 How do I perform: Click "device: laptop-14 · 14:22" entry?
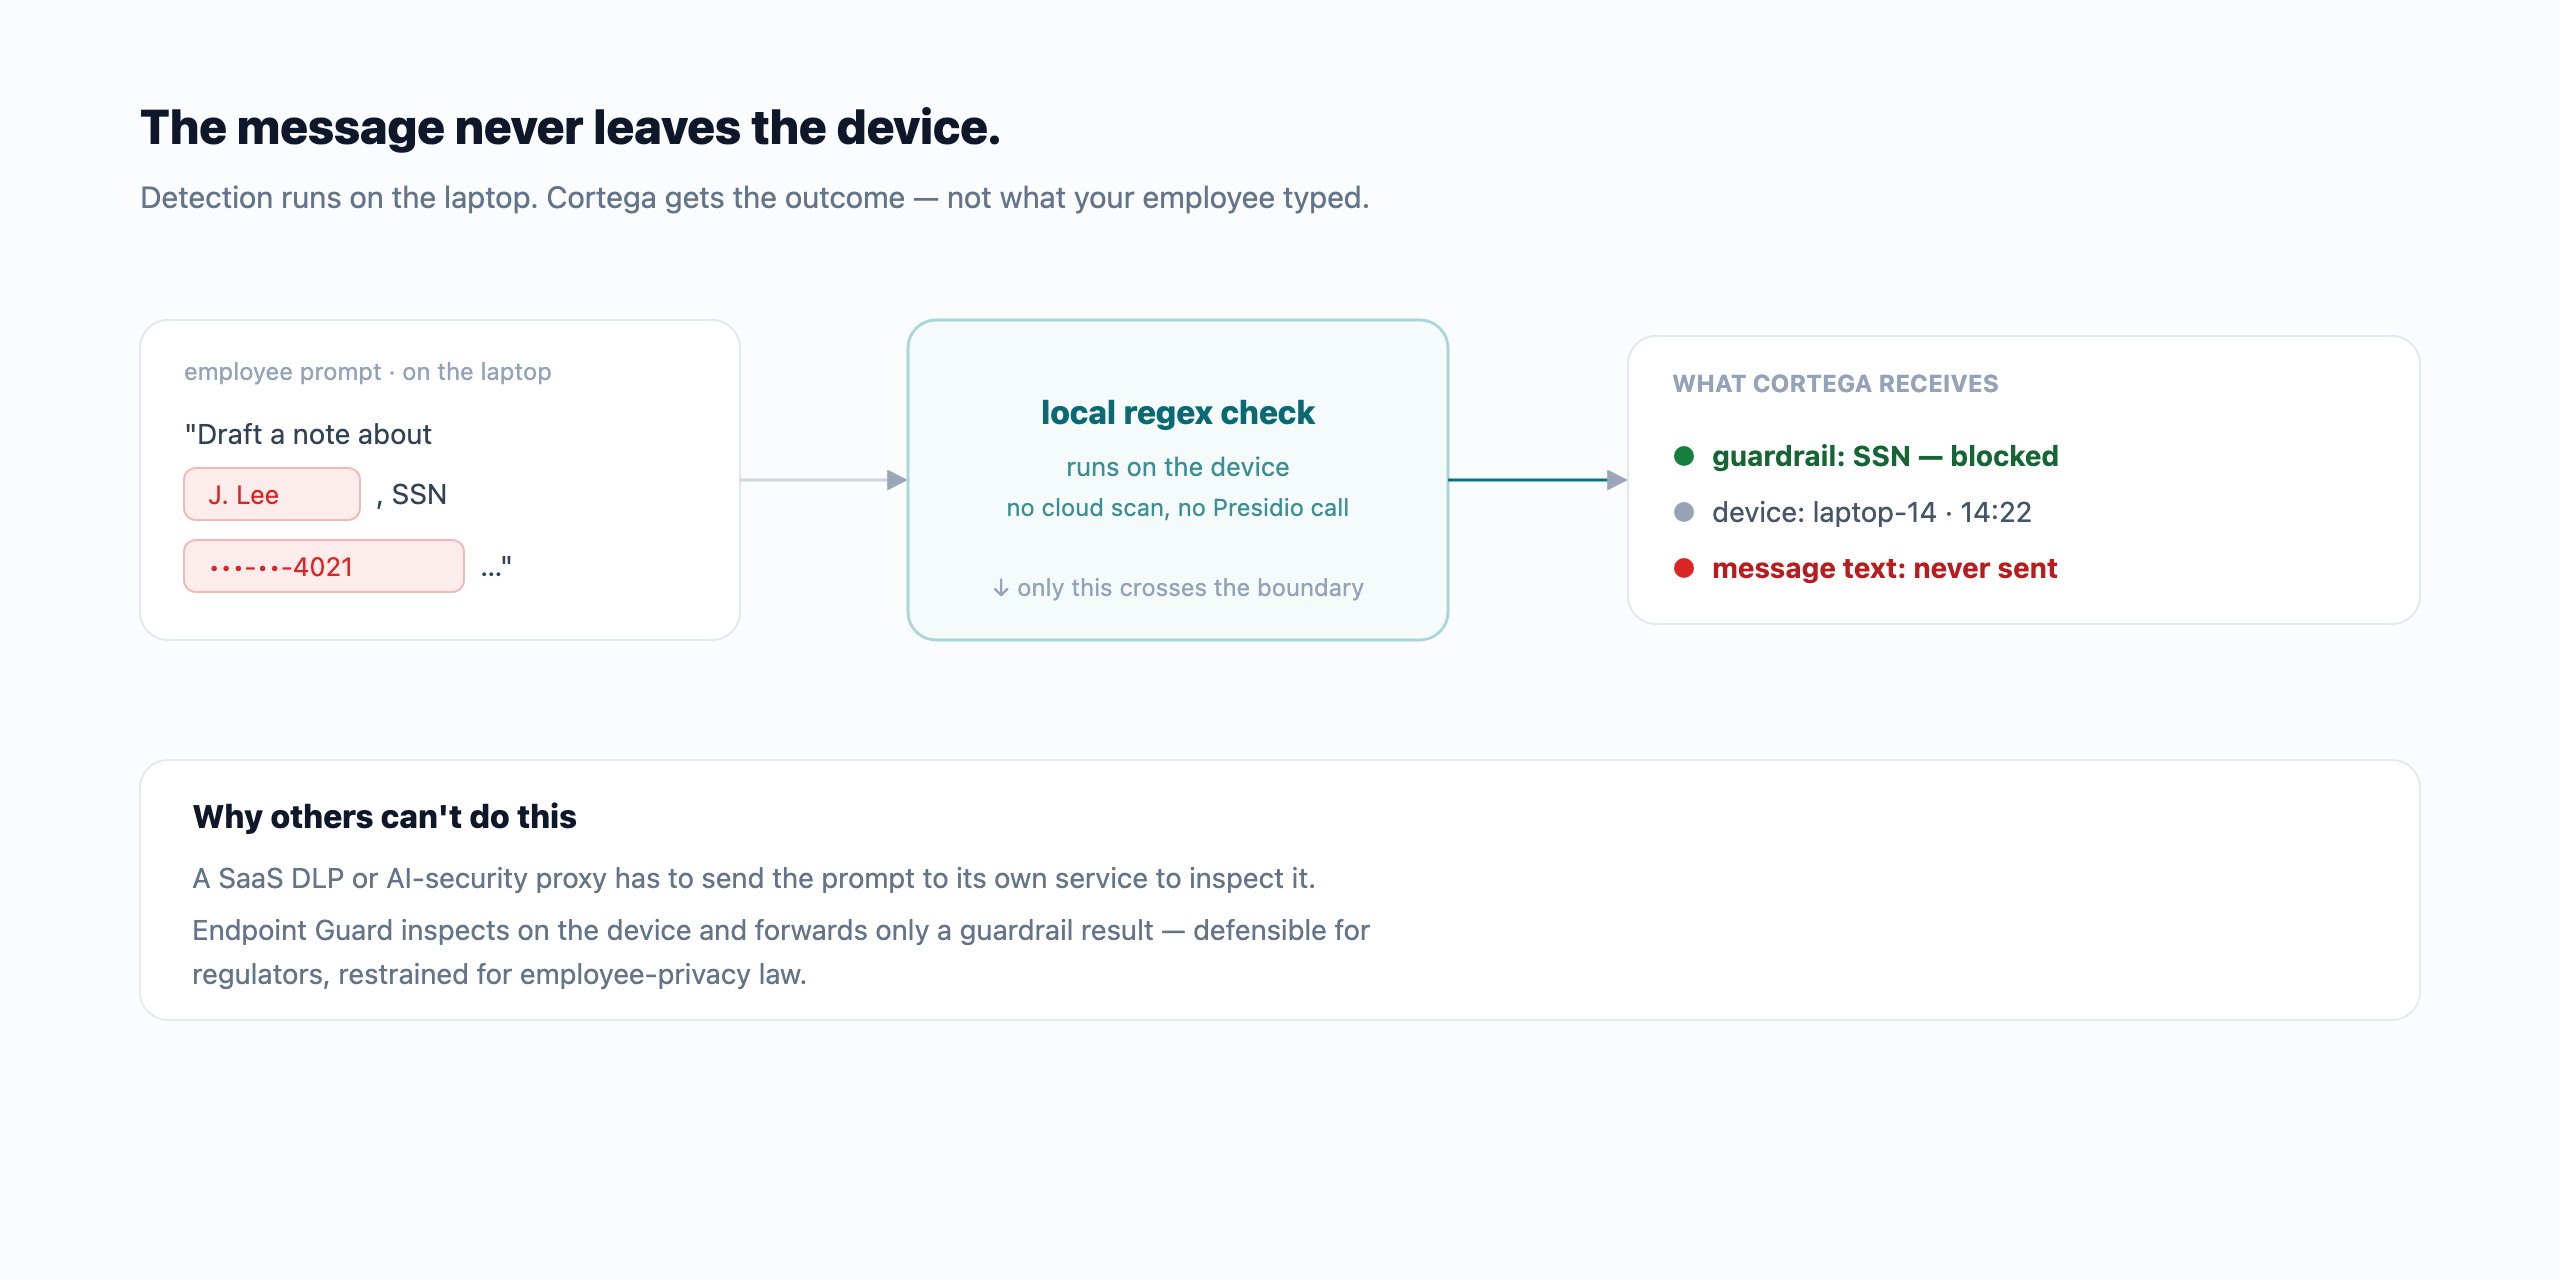coord(1871,512)
